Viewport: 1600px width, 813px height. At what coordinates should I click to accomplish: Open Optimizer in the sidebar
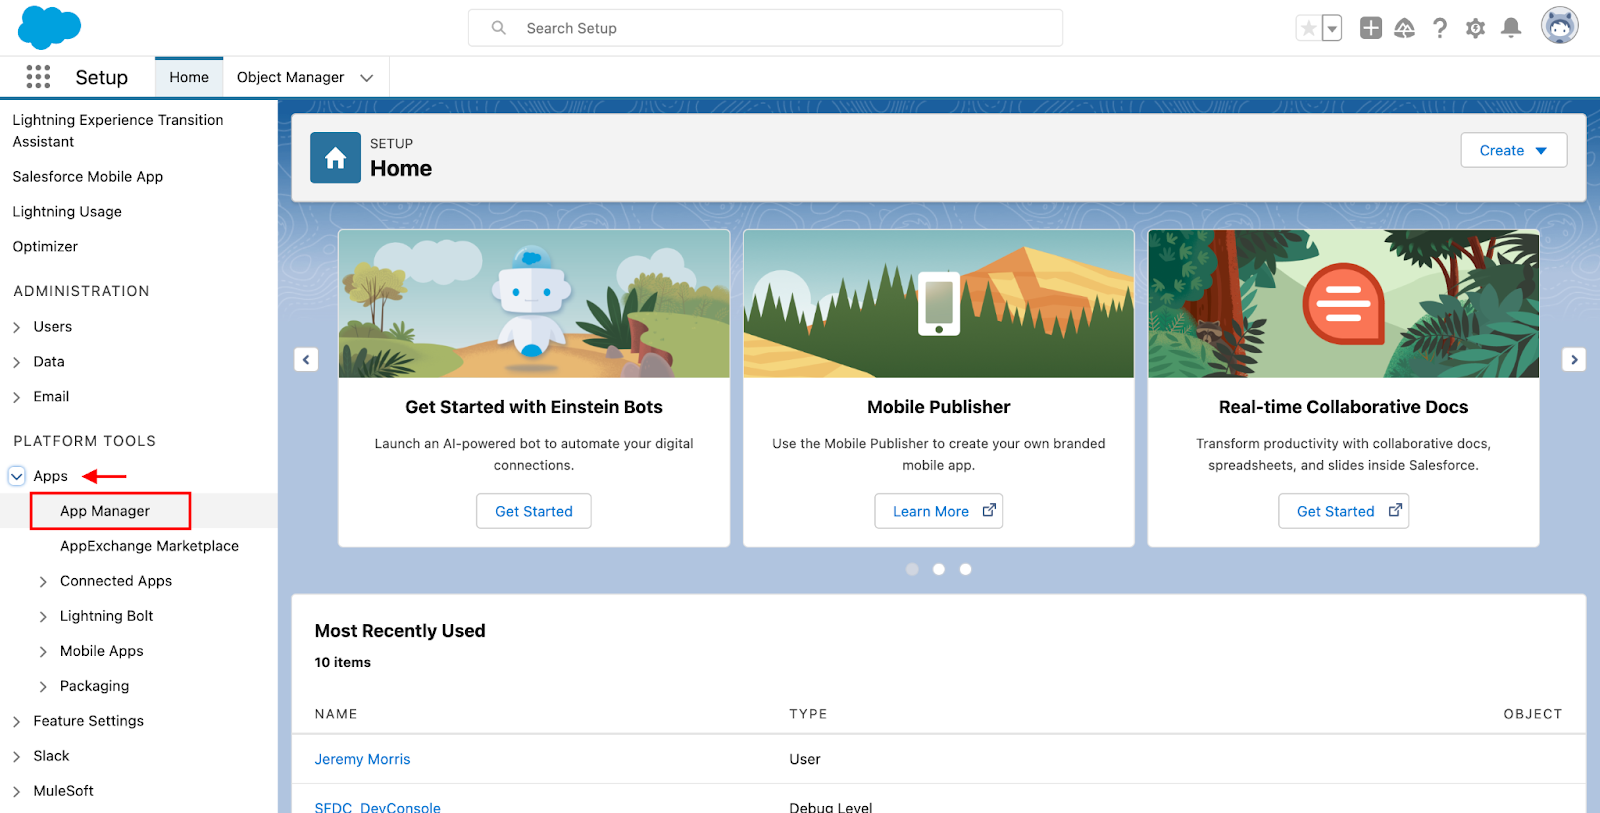tap(45, 247)
